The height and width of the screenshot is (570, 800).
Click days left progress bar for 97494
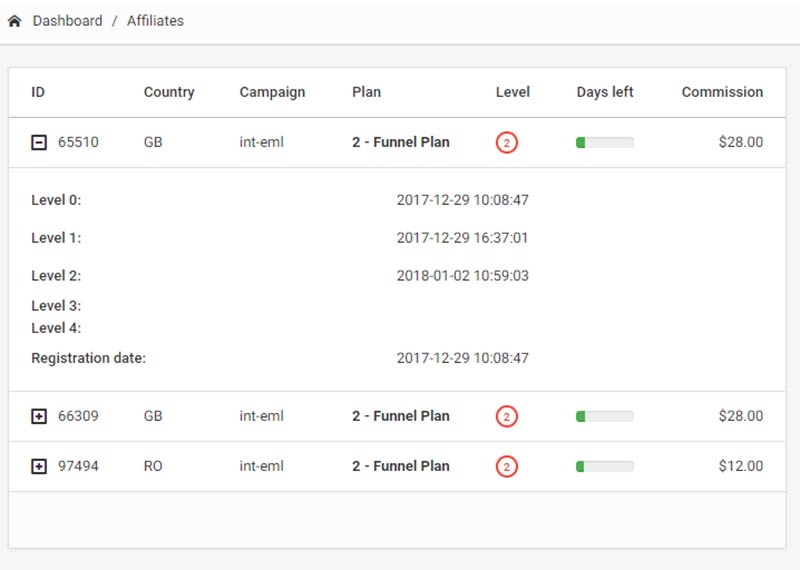(605, 467)
